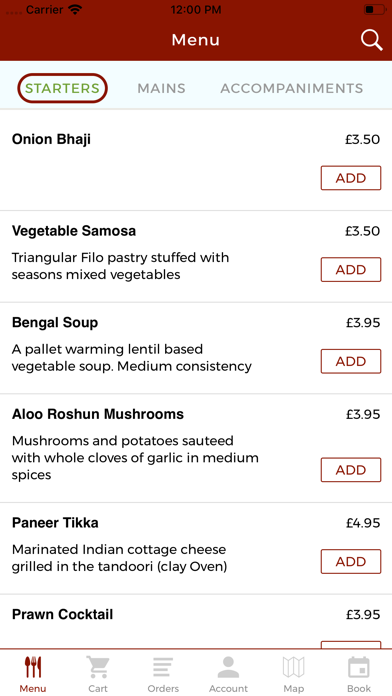Switch to the Mains tab
The width and height of the screenshot is (392, 696).
pos(161,88)
